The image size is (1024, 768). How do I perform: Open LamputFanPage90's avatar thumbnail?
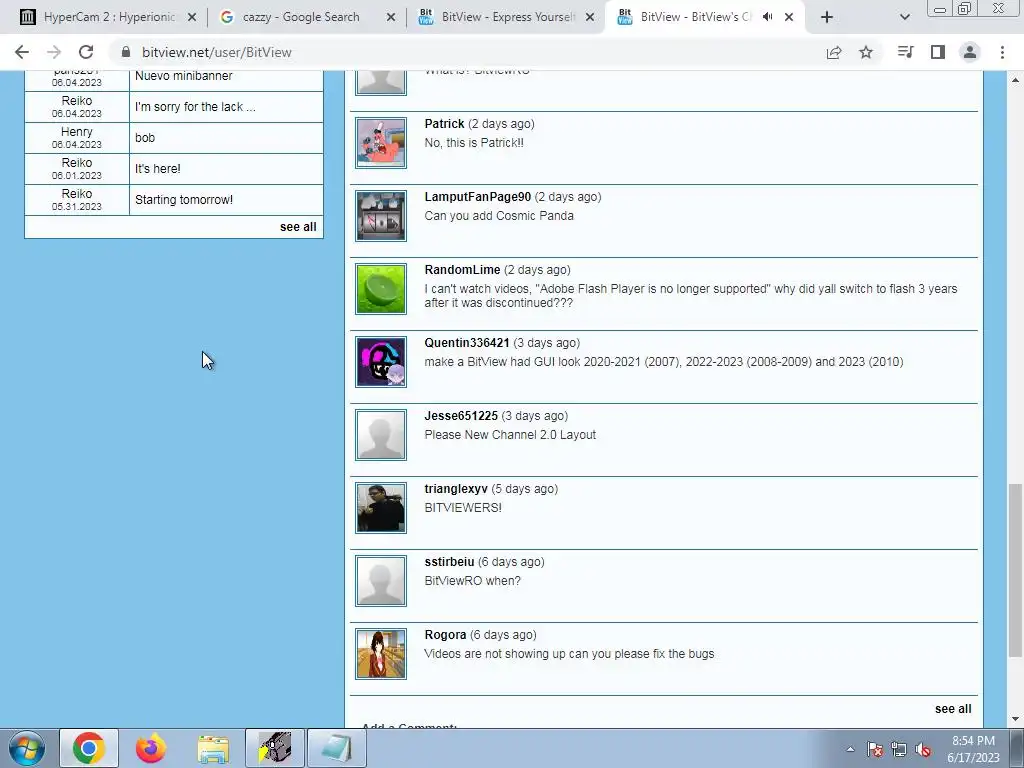[381, 216]
